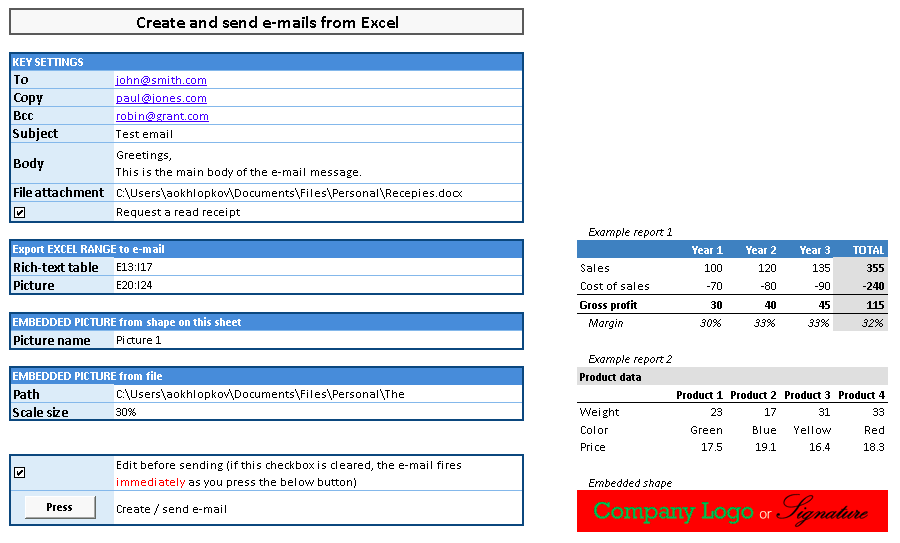Toggle the Request a read receipt checkbox
This screenshot has height=543, width=900.
[20, 212]
